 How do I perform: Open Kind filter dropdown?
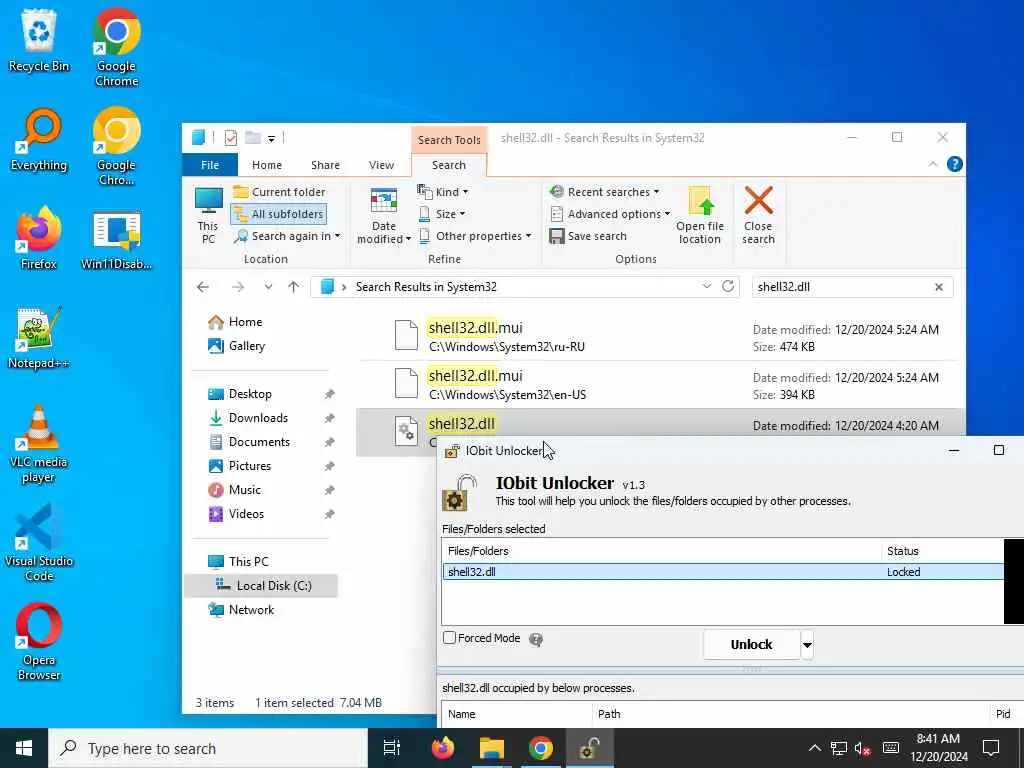443,192
